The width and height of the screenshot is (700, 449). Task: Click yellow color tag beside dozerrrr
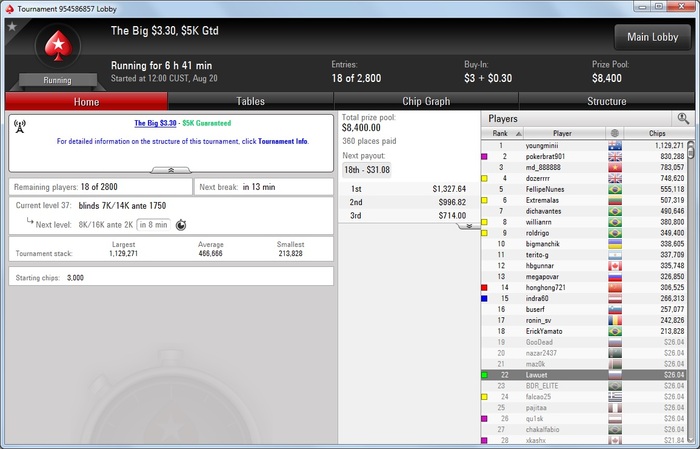(484, 179)
